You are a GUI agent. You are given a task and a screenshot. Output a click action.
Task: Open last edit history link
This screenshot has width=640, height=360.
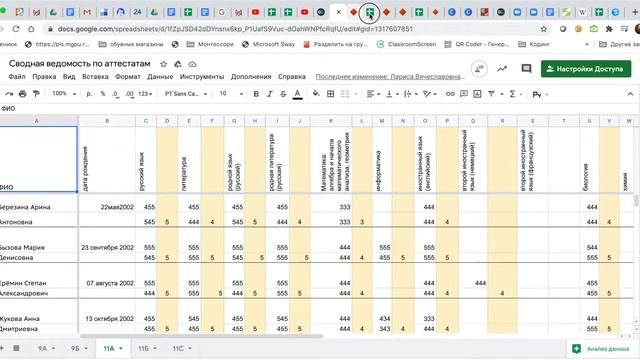tap(390, 77)
